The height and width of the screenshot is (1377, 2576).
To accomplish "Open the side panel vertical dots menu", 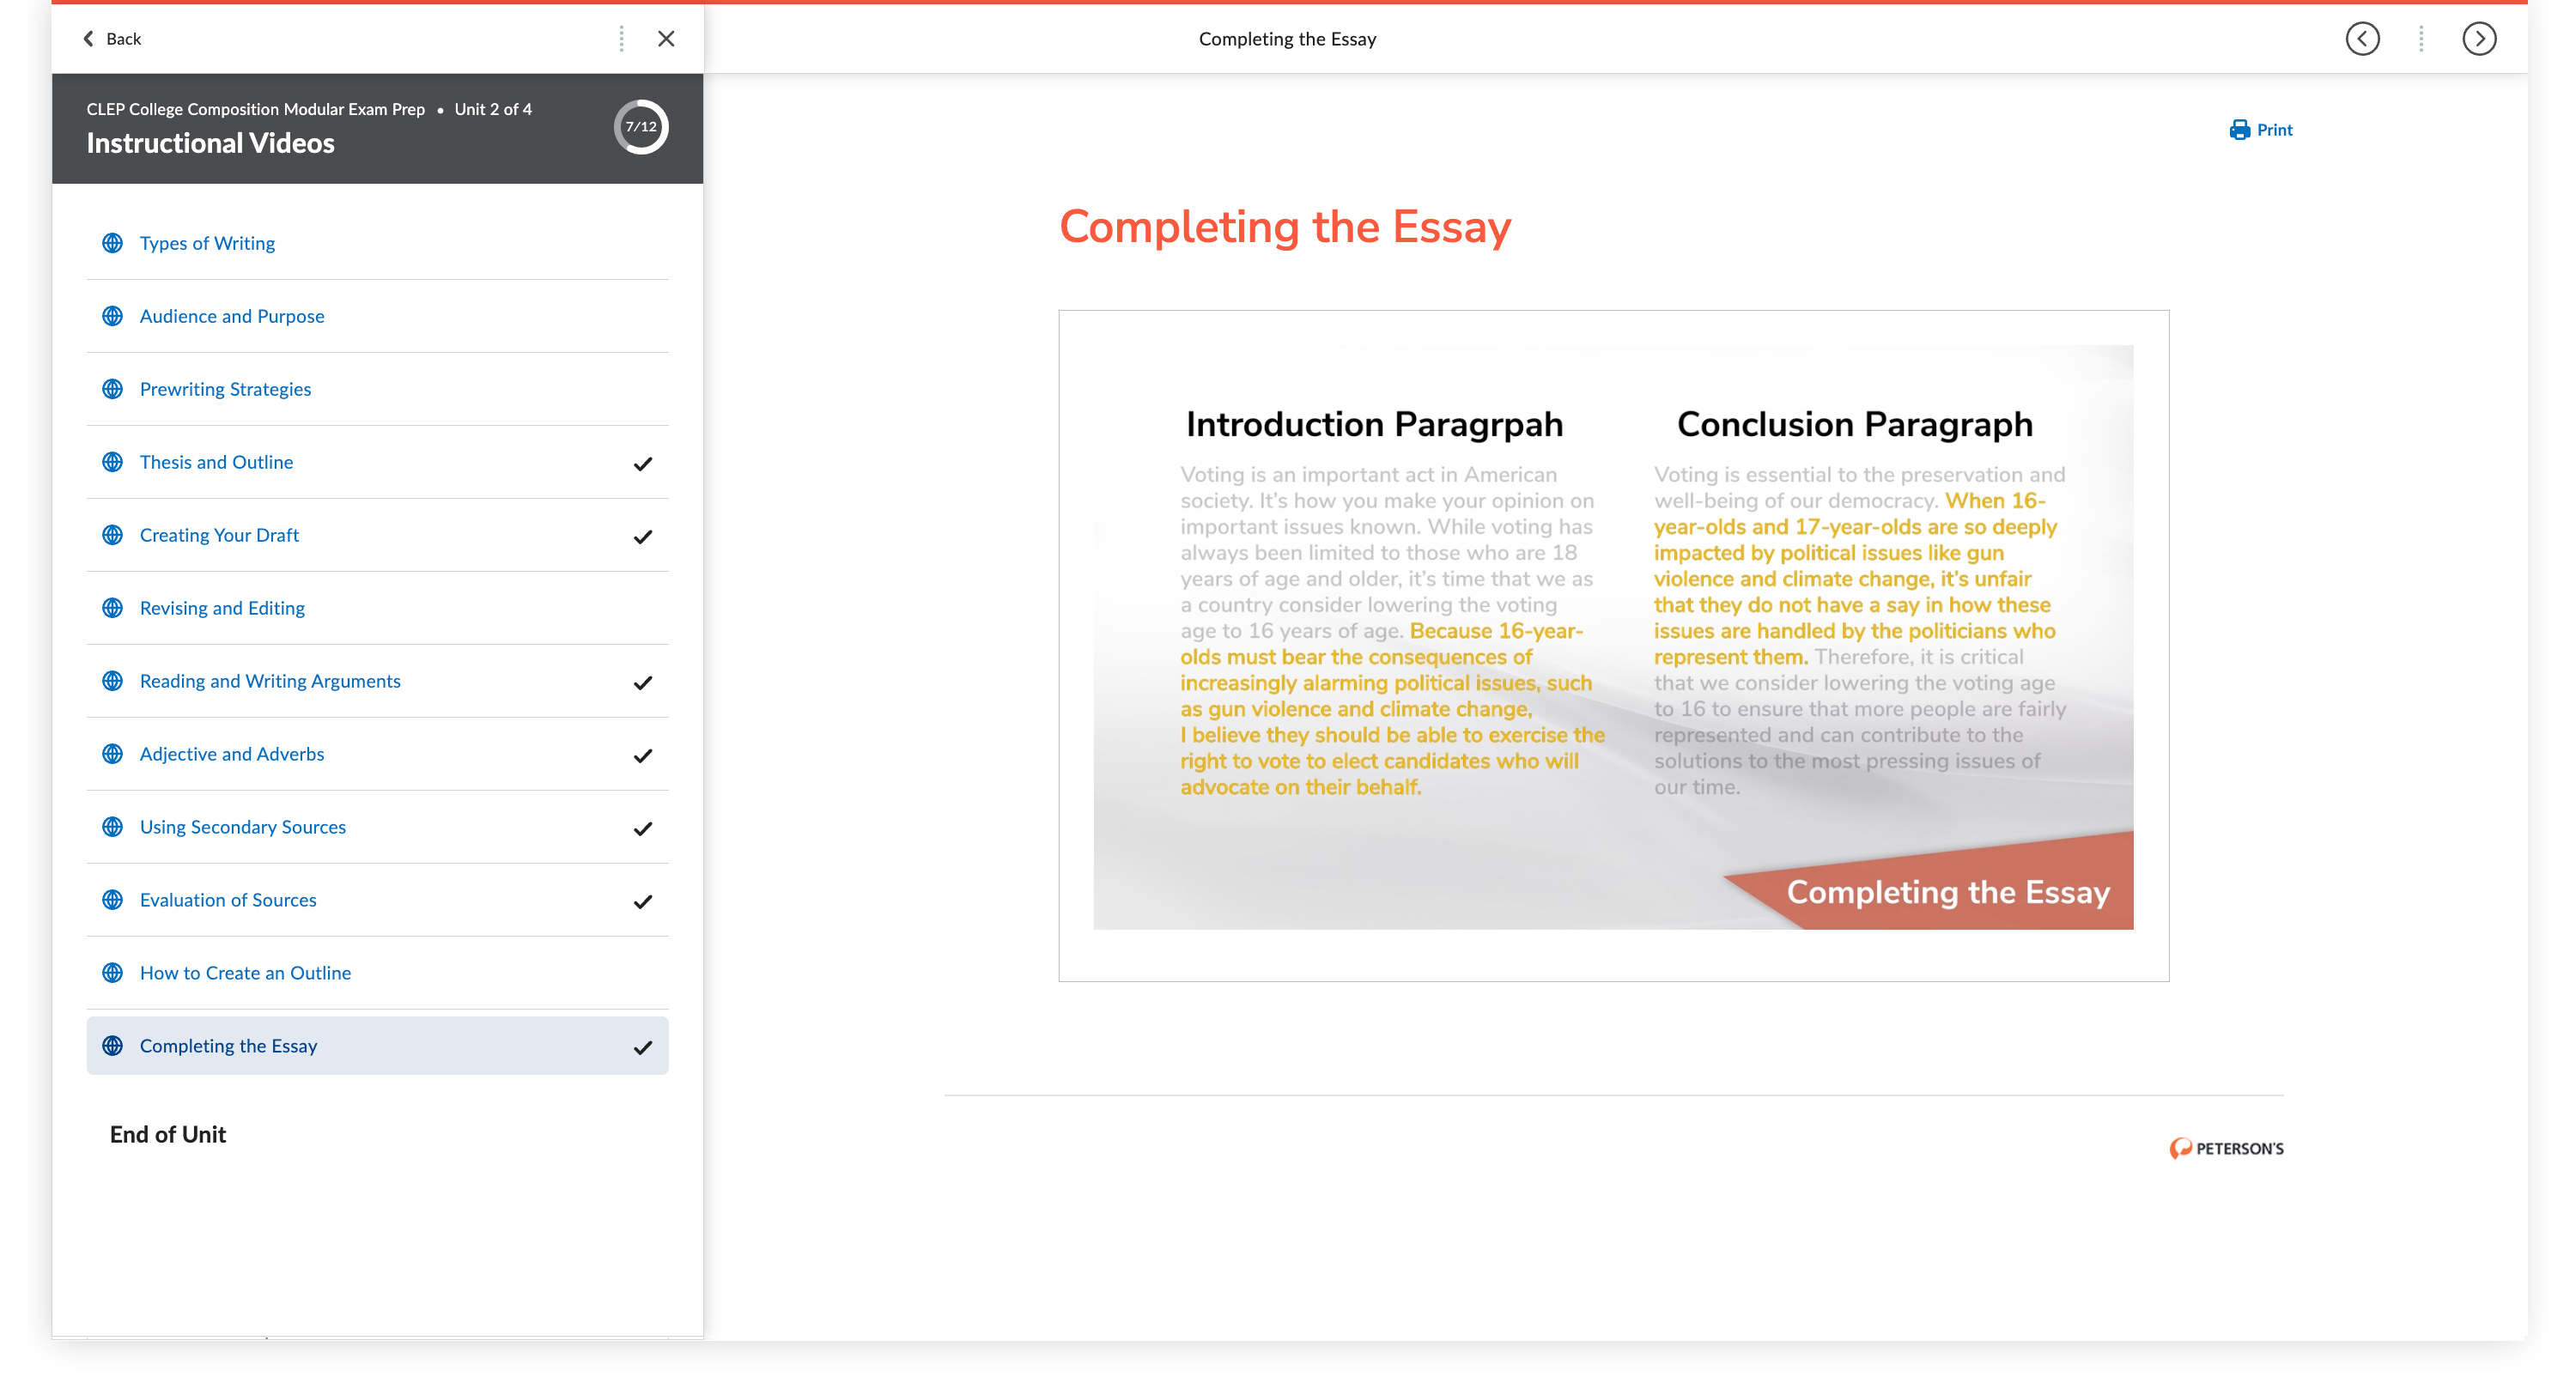I will [x=621, y=39].
